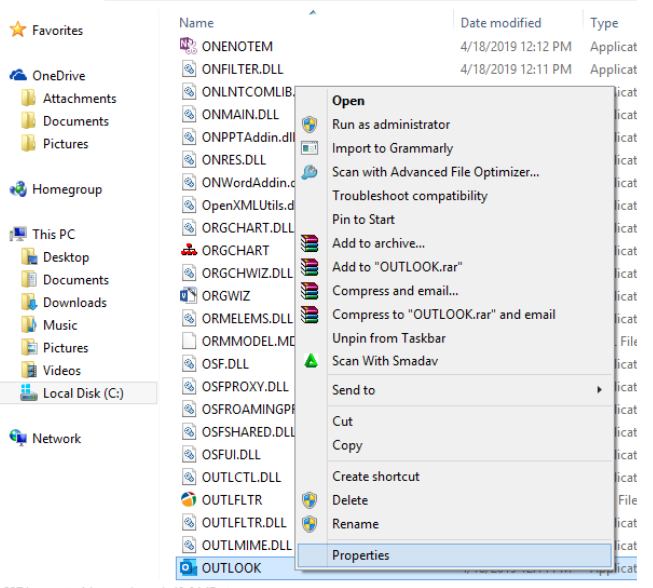Screen dimensions: 653x588
Task: Click the Music folder icon in sidebar
Action: 29,324
